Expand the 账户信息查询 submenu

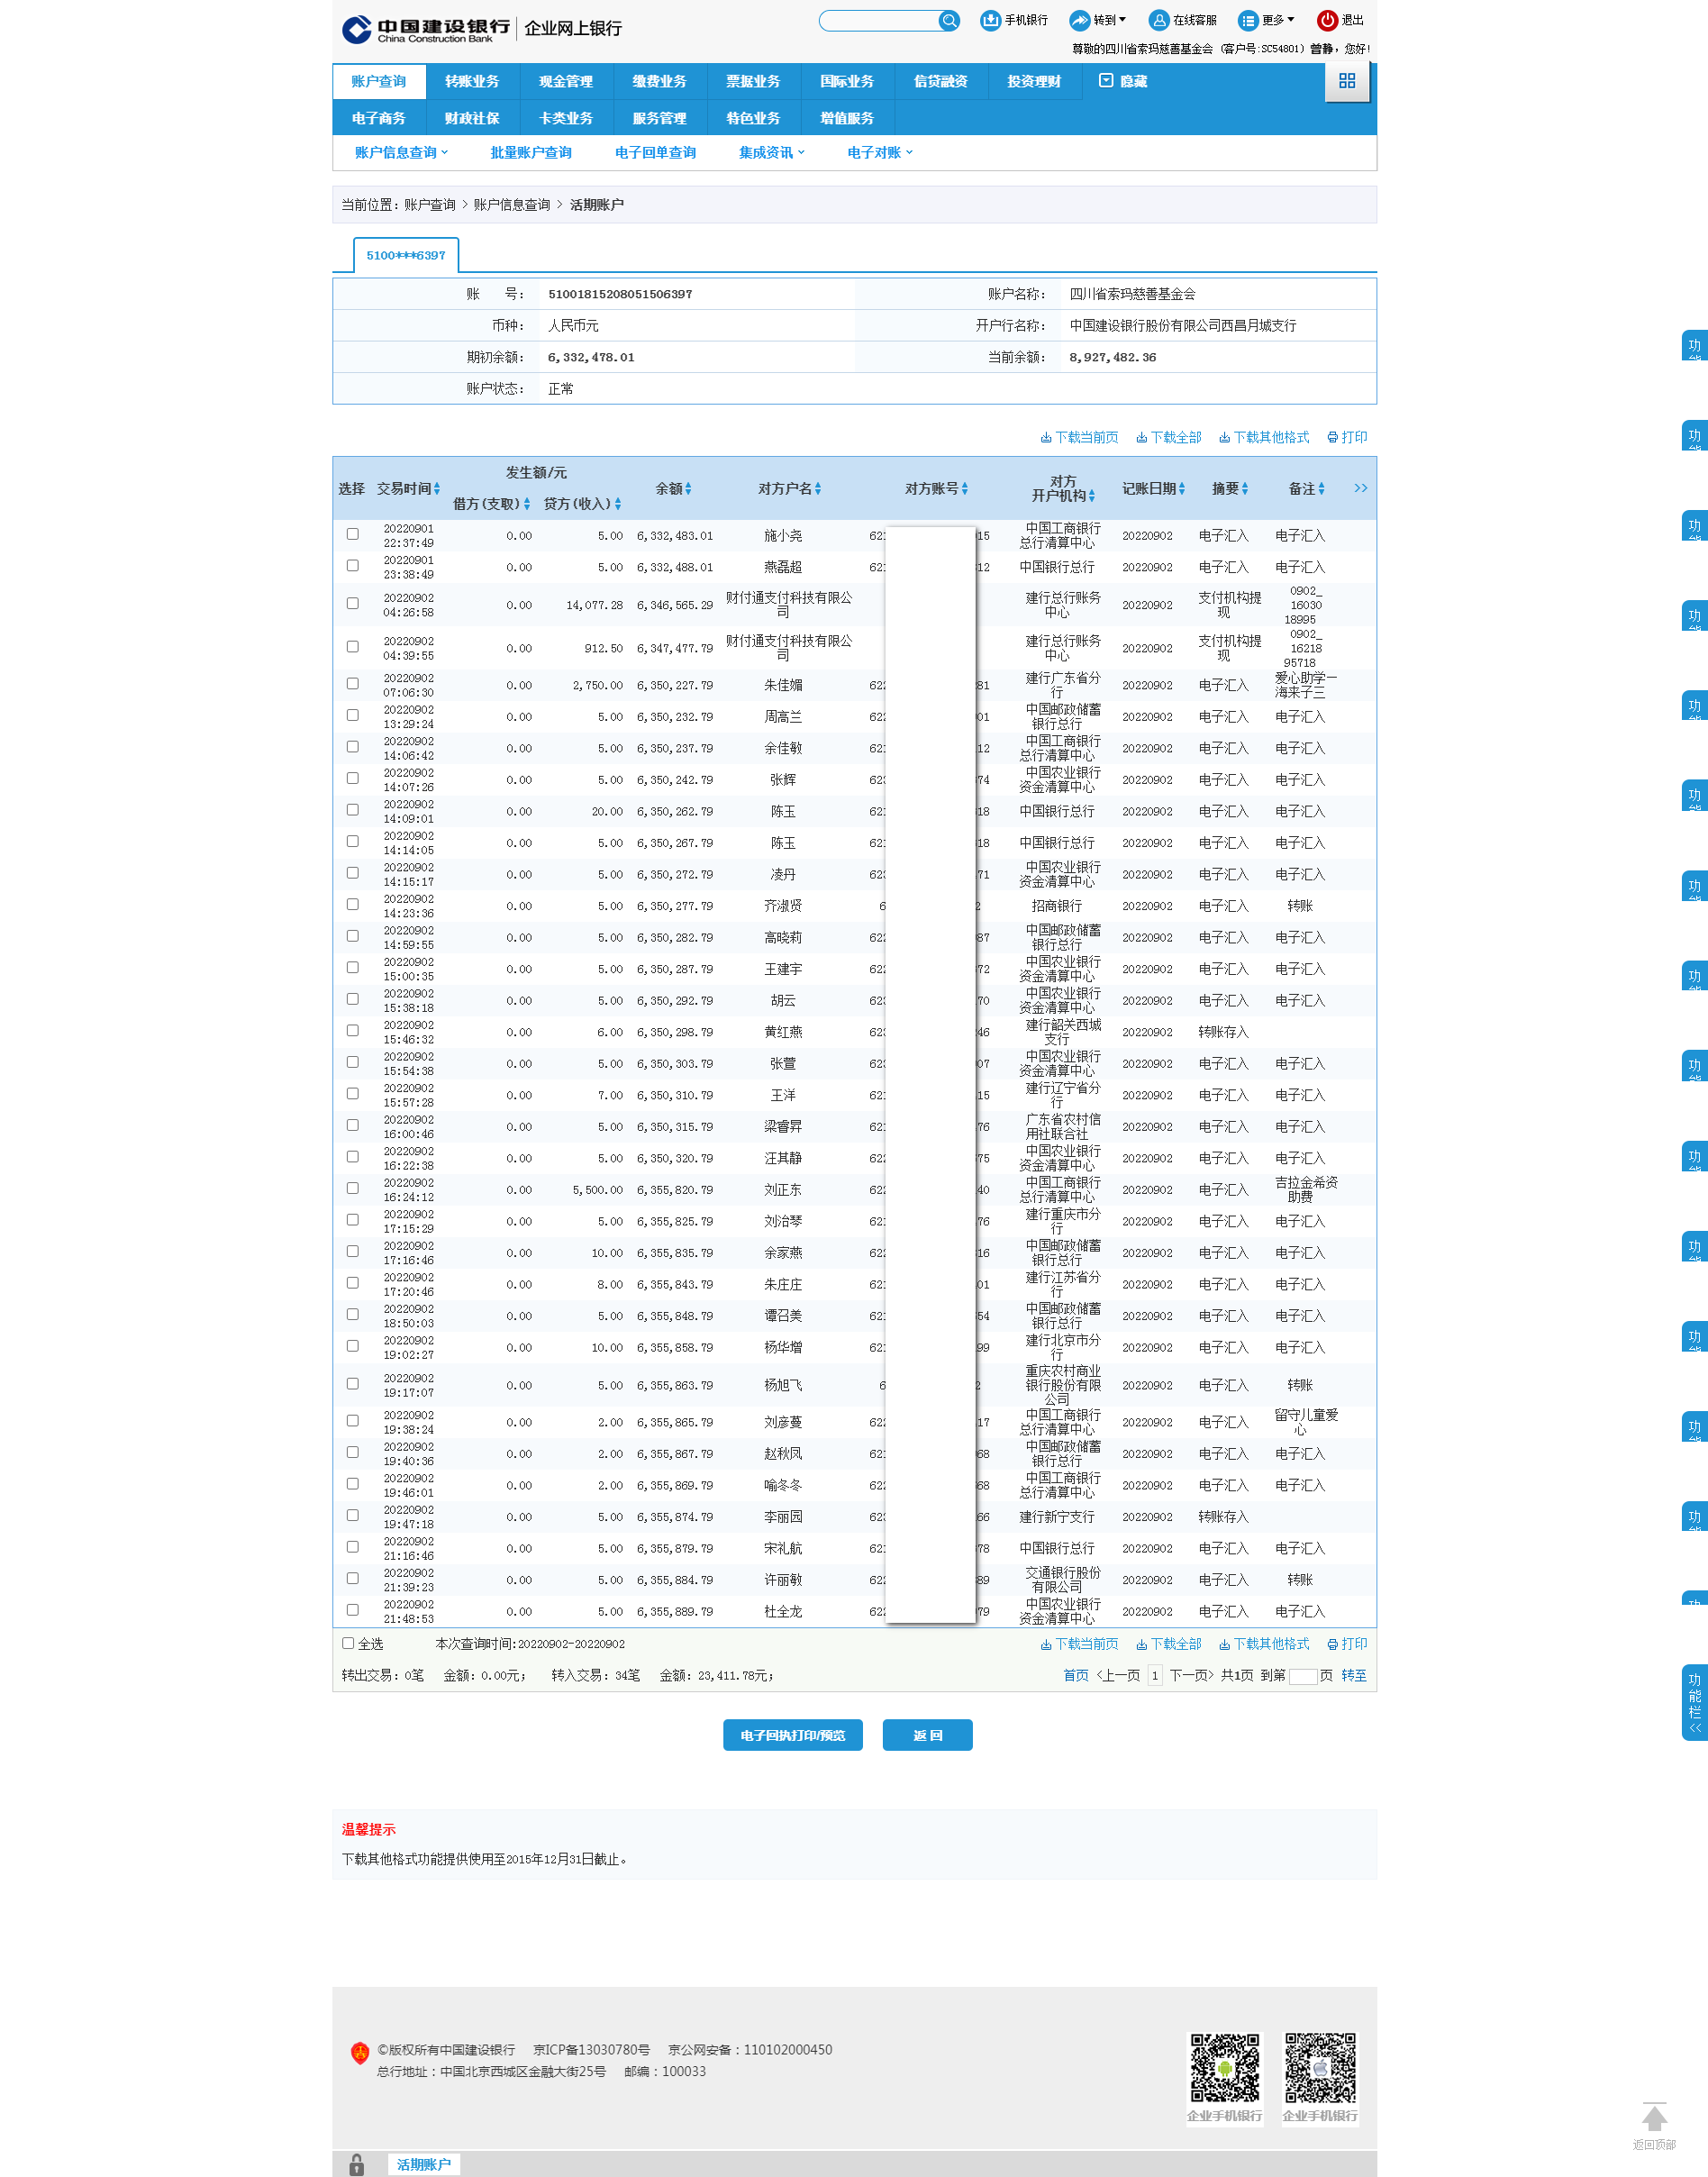point(401,153)
